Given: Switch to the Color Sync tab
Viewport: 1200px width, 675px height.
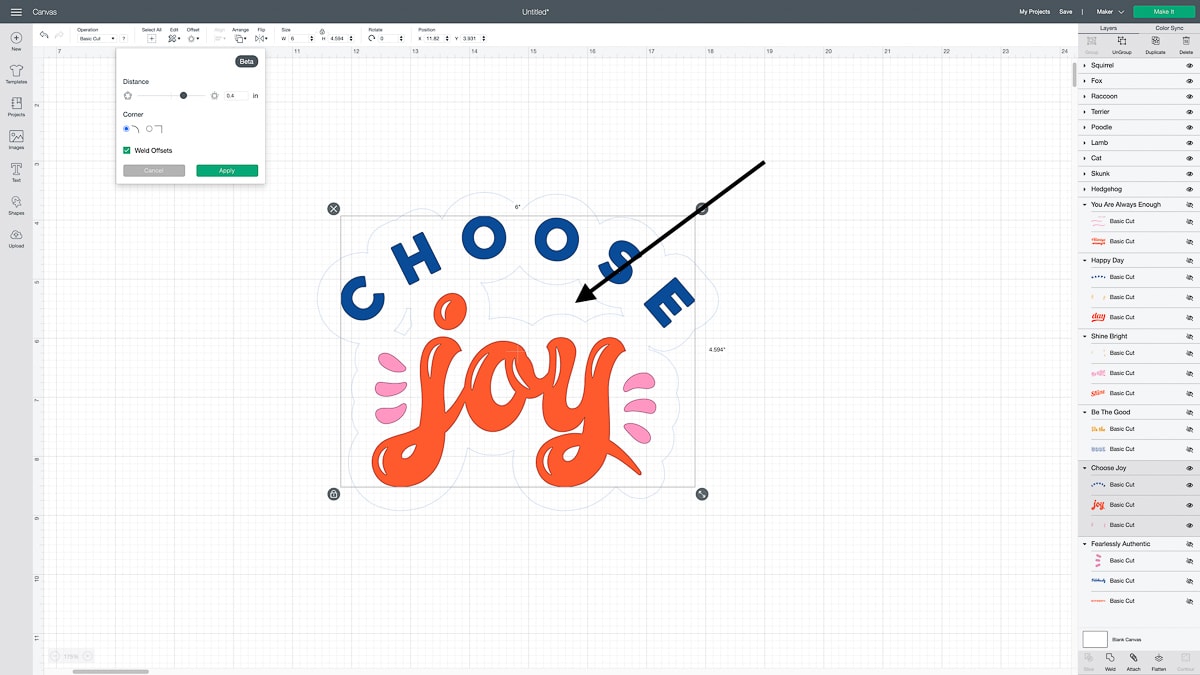Looking at the screenshot, I should [1168, 28].
